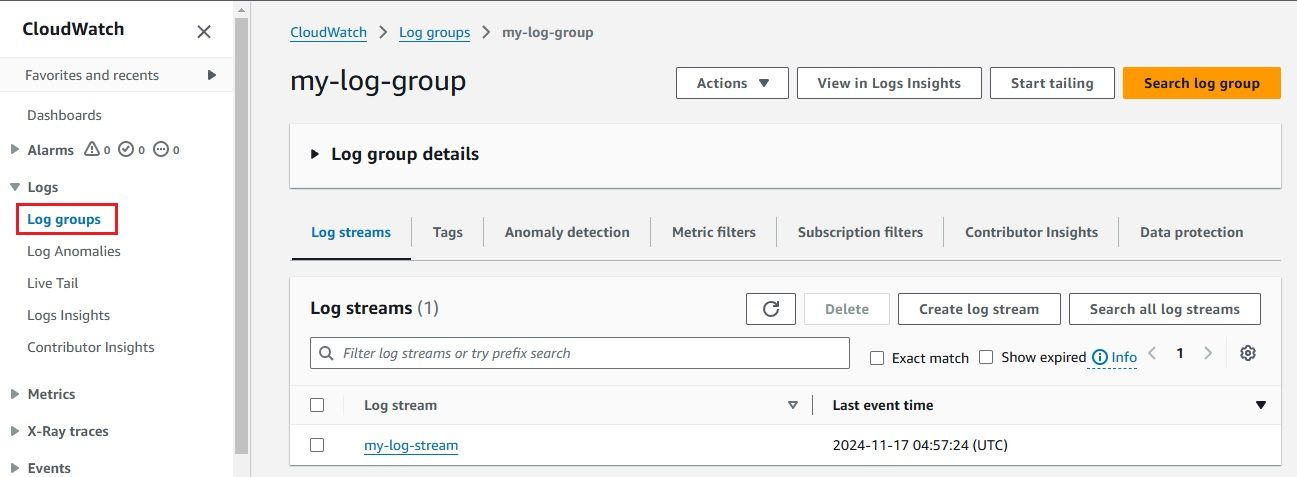1297x477 pixels.
Task: Close the CloudWatch navigation sidebar
Action: click(204, 32)
